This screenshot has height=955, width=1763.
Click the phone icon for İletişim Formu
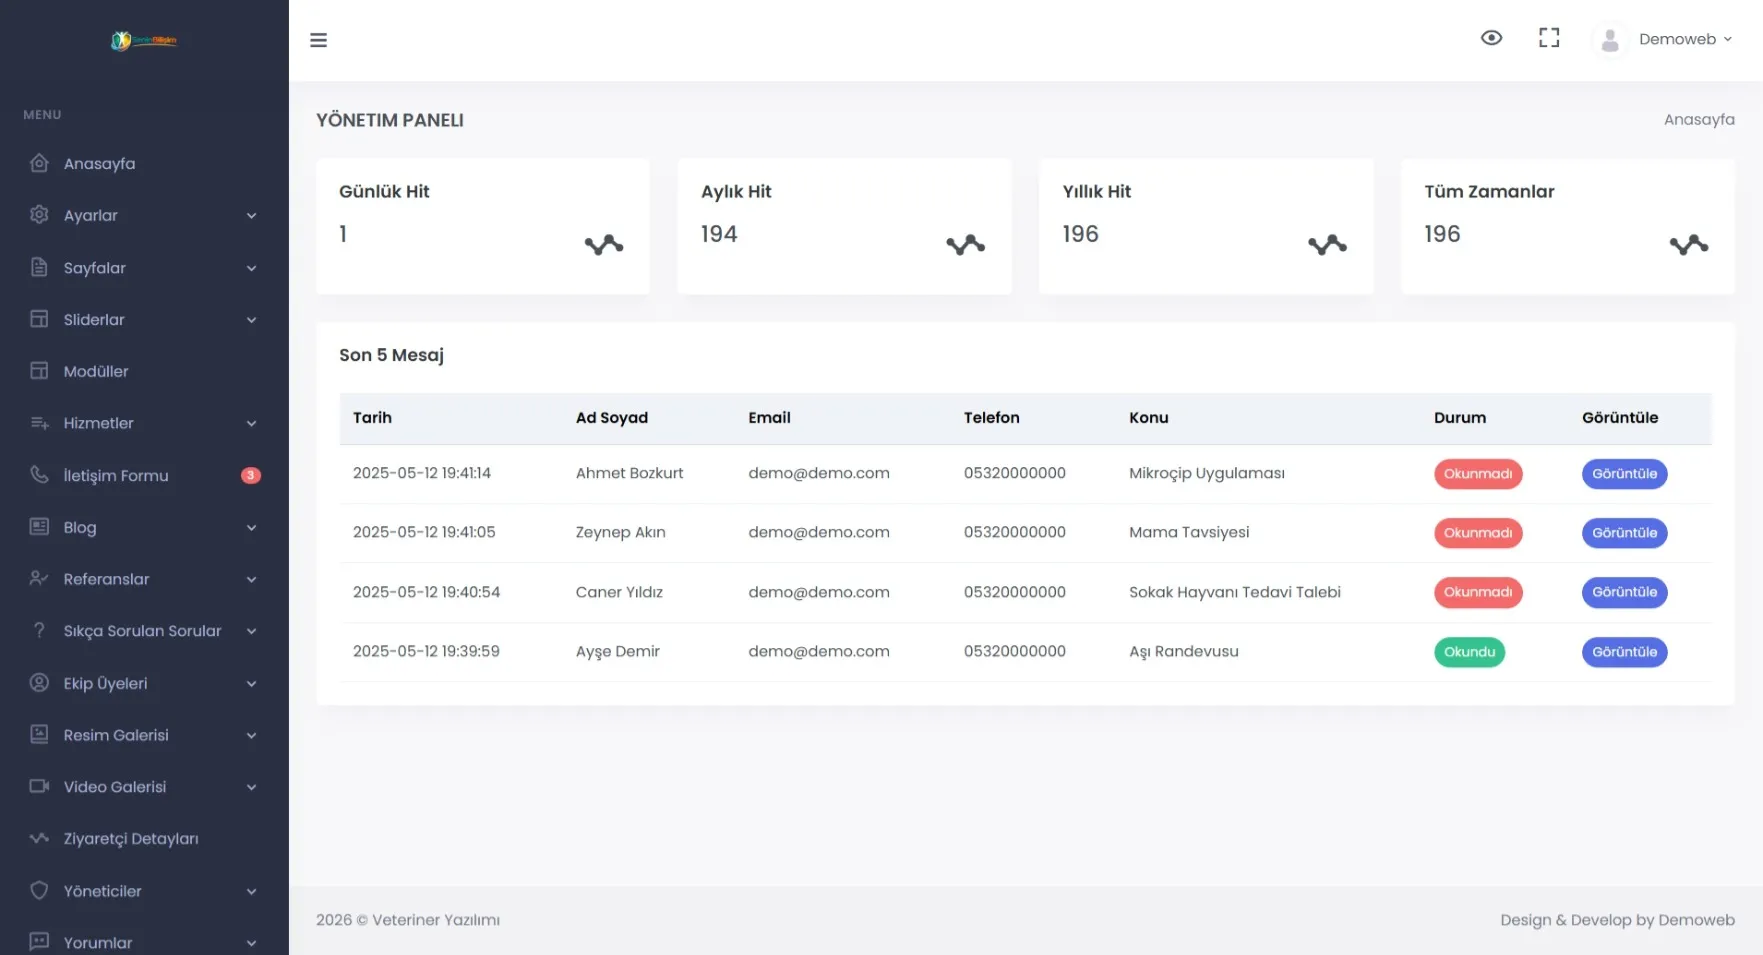39,475
